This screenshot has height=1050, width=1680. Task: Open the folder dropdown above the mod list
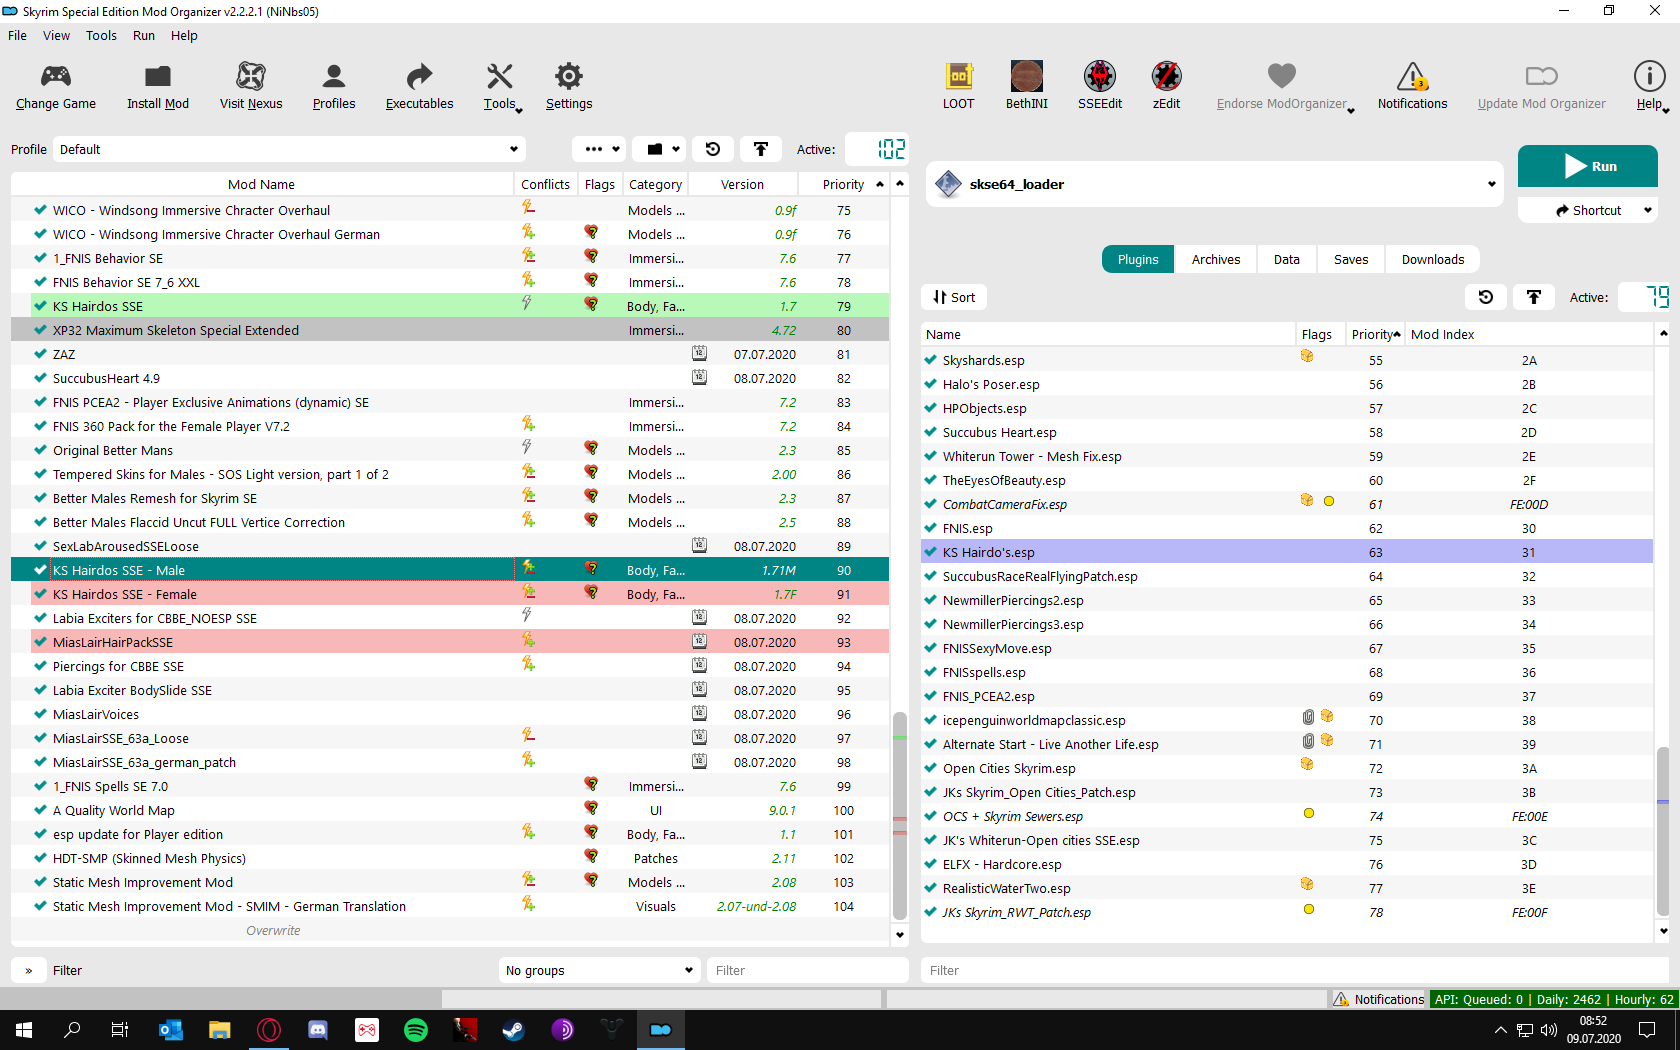[x=660, y=149]
